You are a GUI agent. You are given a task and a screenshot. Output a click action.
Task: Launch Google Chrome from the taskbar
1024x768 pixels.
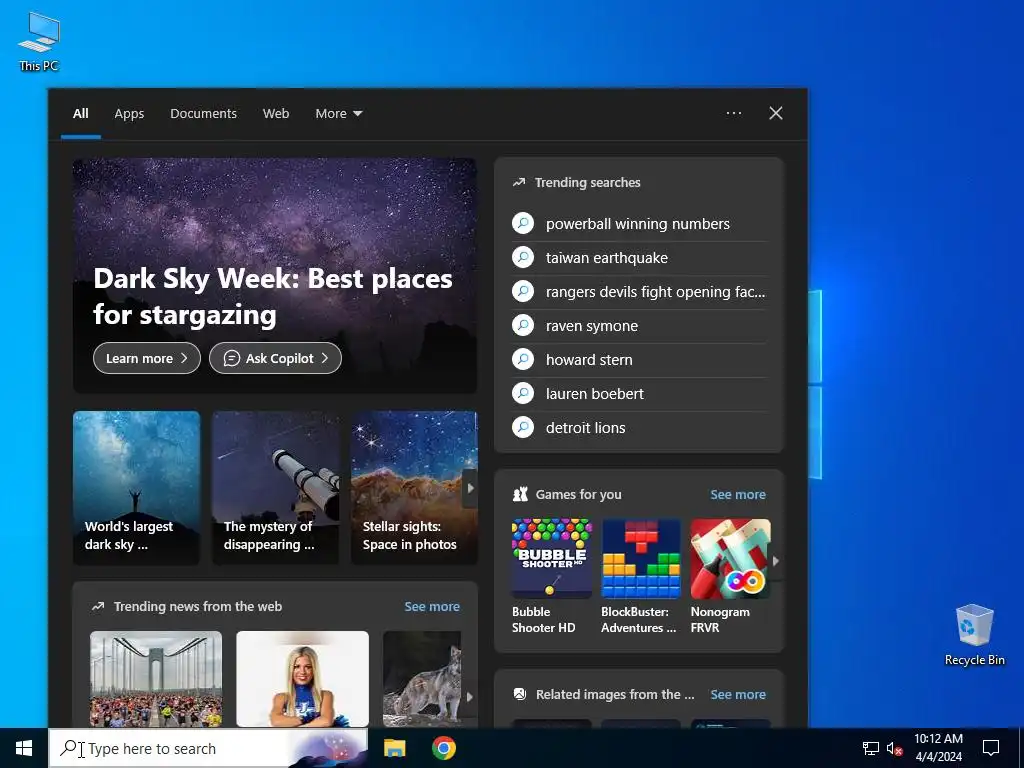pos(444,748)
